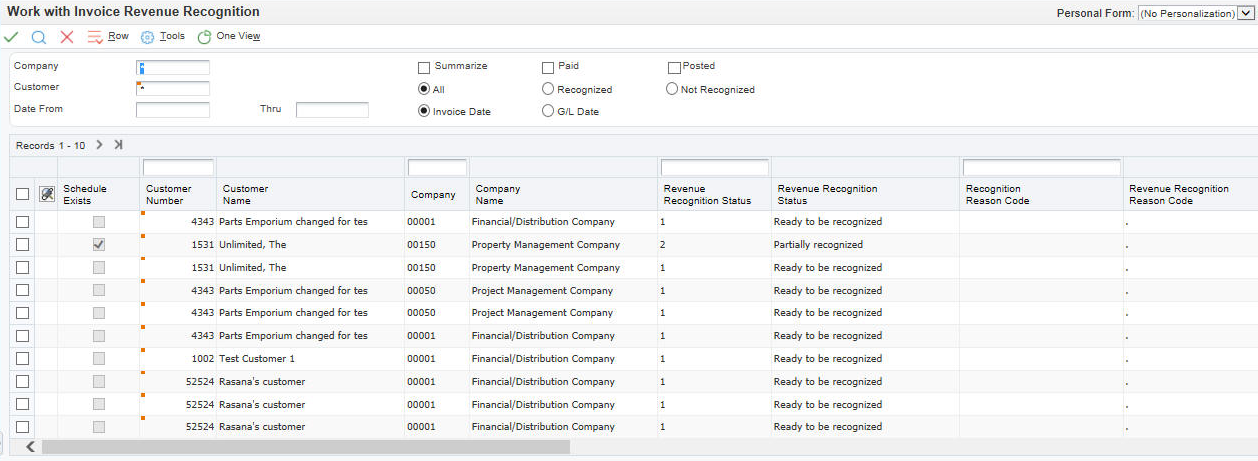Click the red Close X icon
Viewport: 1258px width, 461px height.
(67, 37)
